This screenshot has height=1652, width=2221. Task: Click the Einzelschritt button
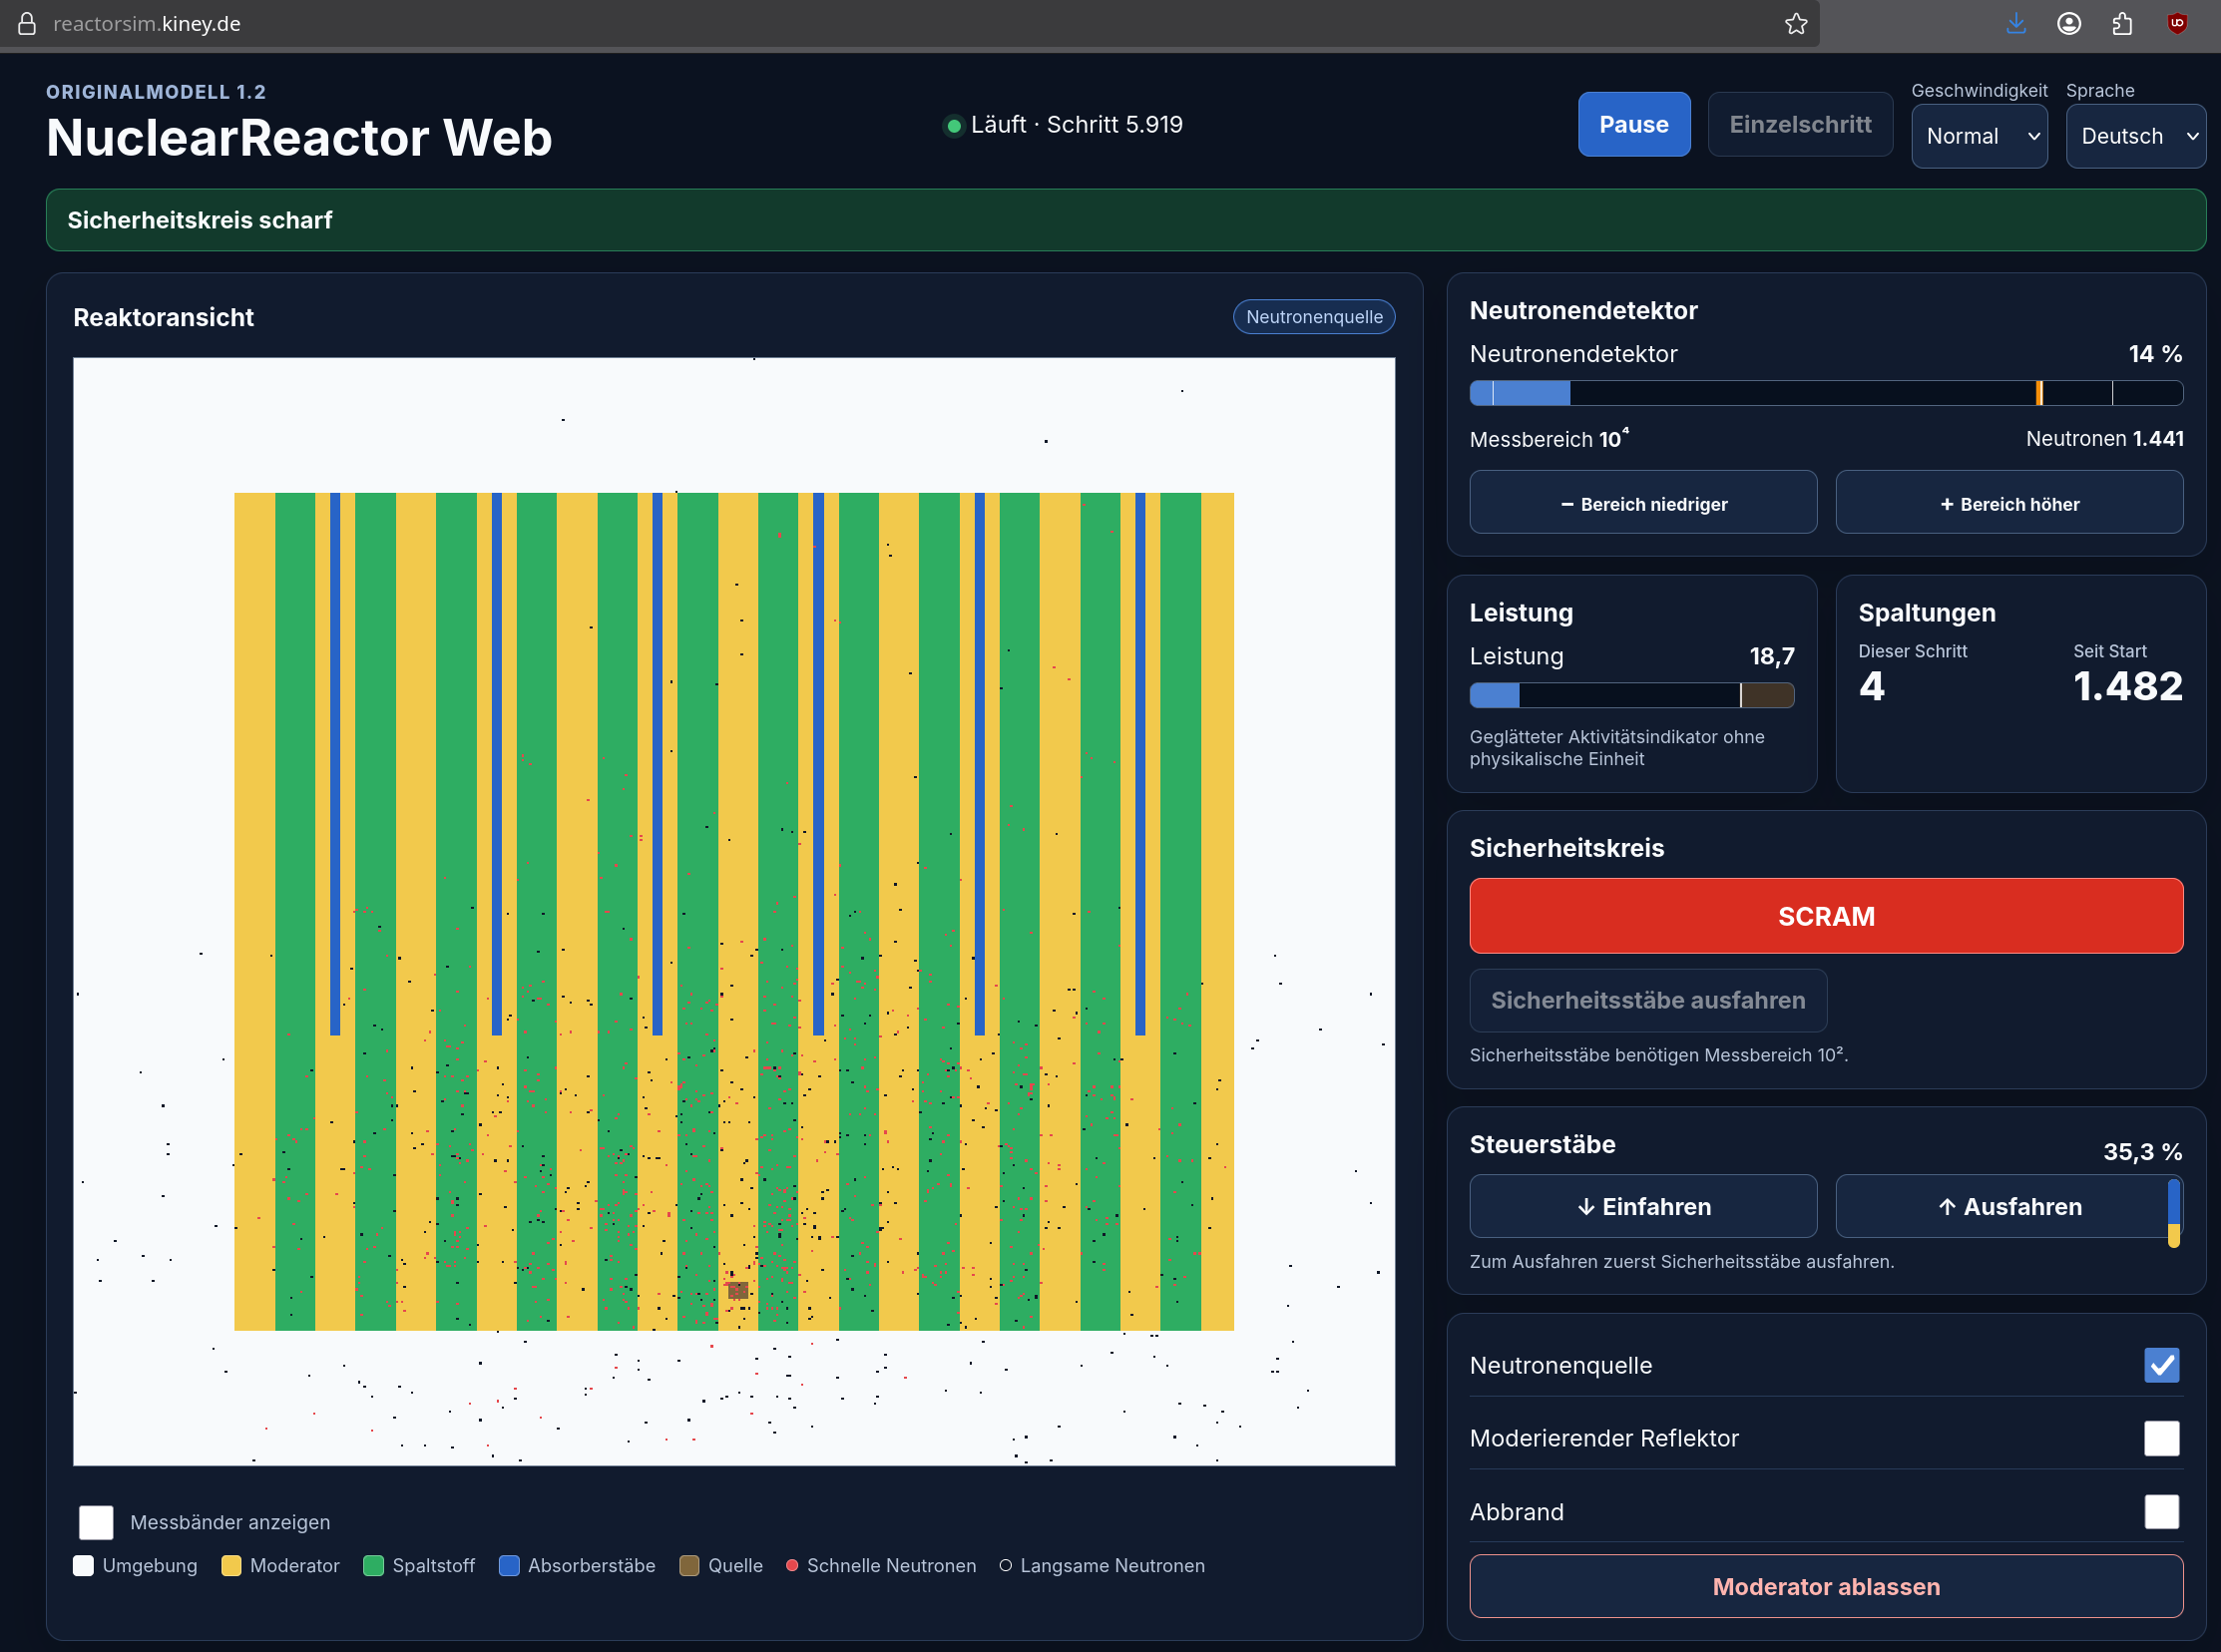[x=1800, y=124]
